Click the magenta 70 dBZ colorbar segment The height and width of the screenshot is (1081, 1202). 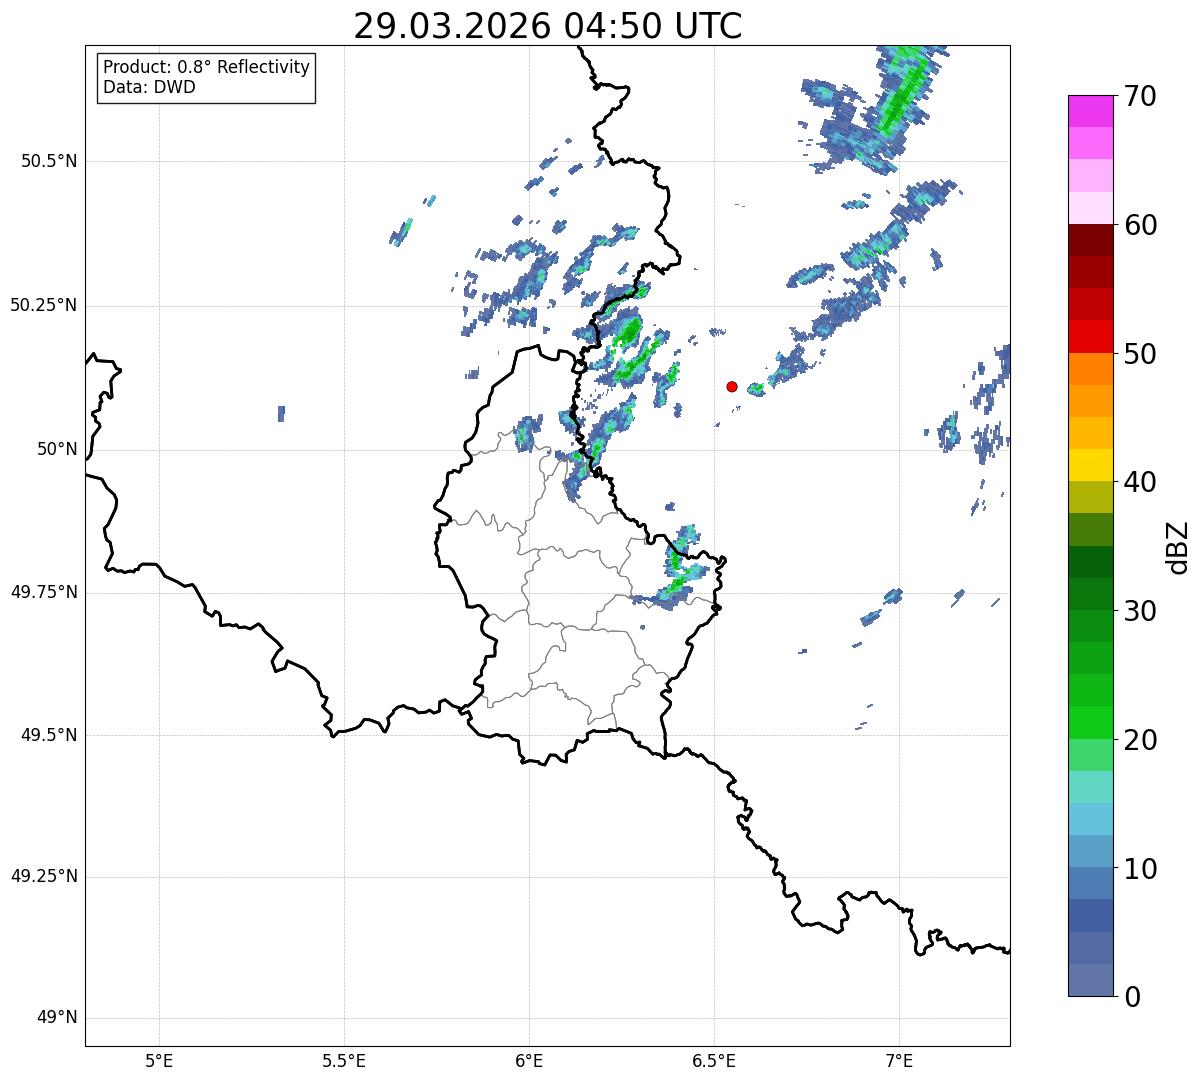1090,111
